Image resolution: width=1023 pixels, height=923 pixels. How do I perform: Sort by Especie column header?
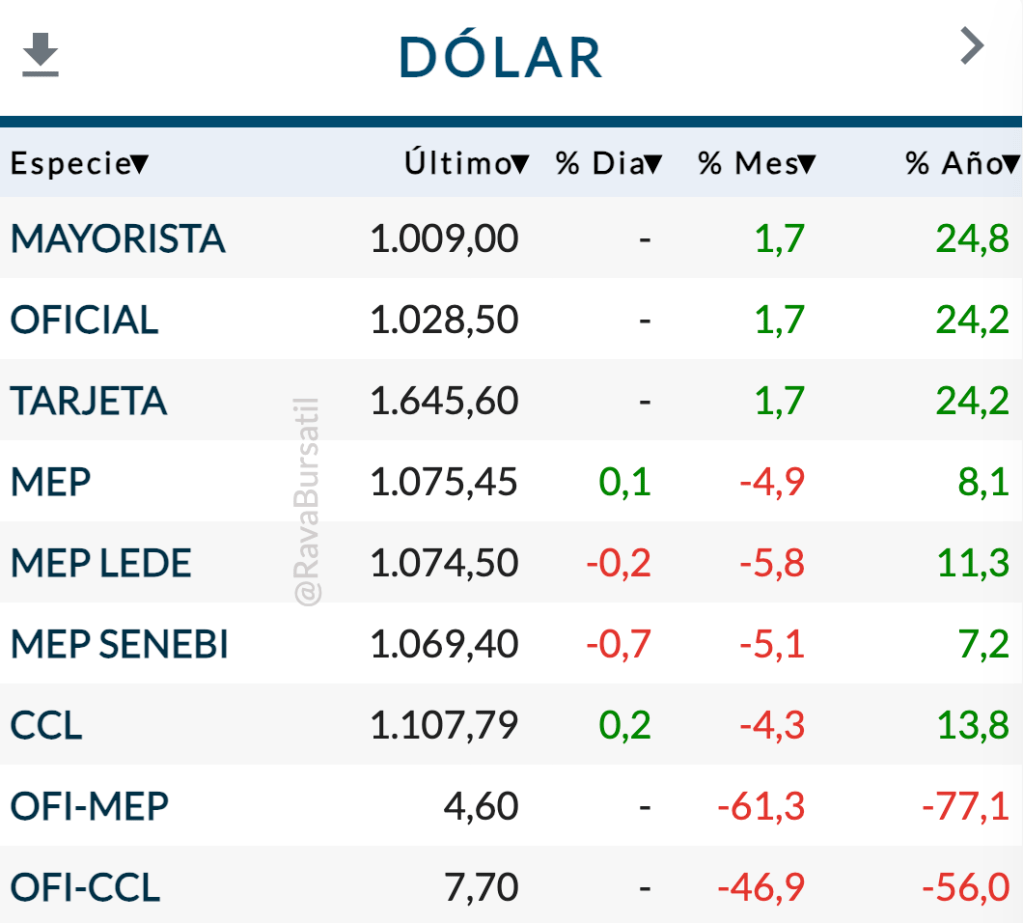point(80,164)
